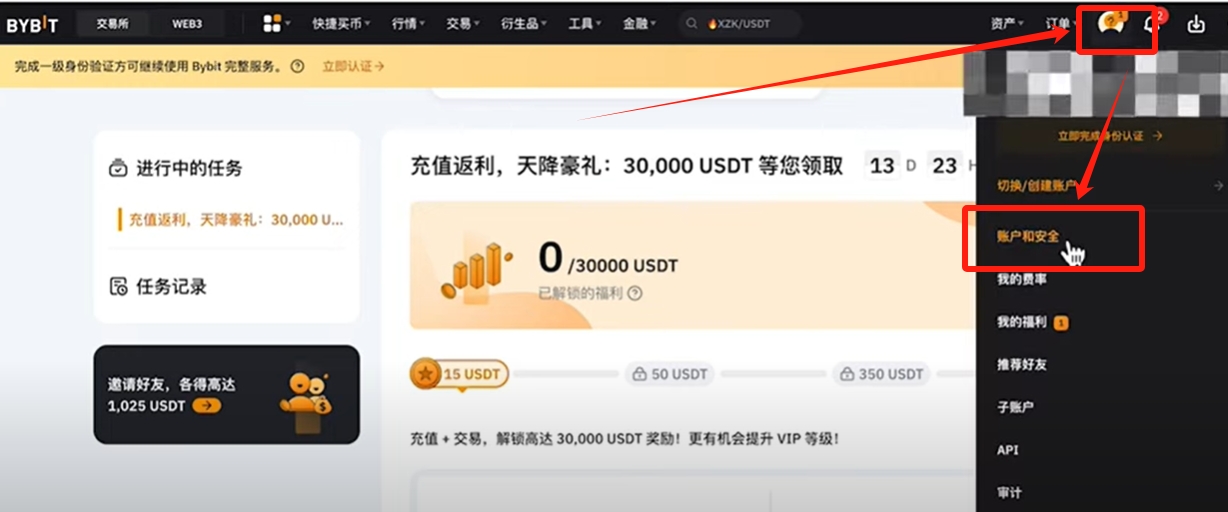Open the apps grid icon

[x=272, y=23]
